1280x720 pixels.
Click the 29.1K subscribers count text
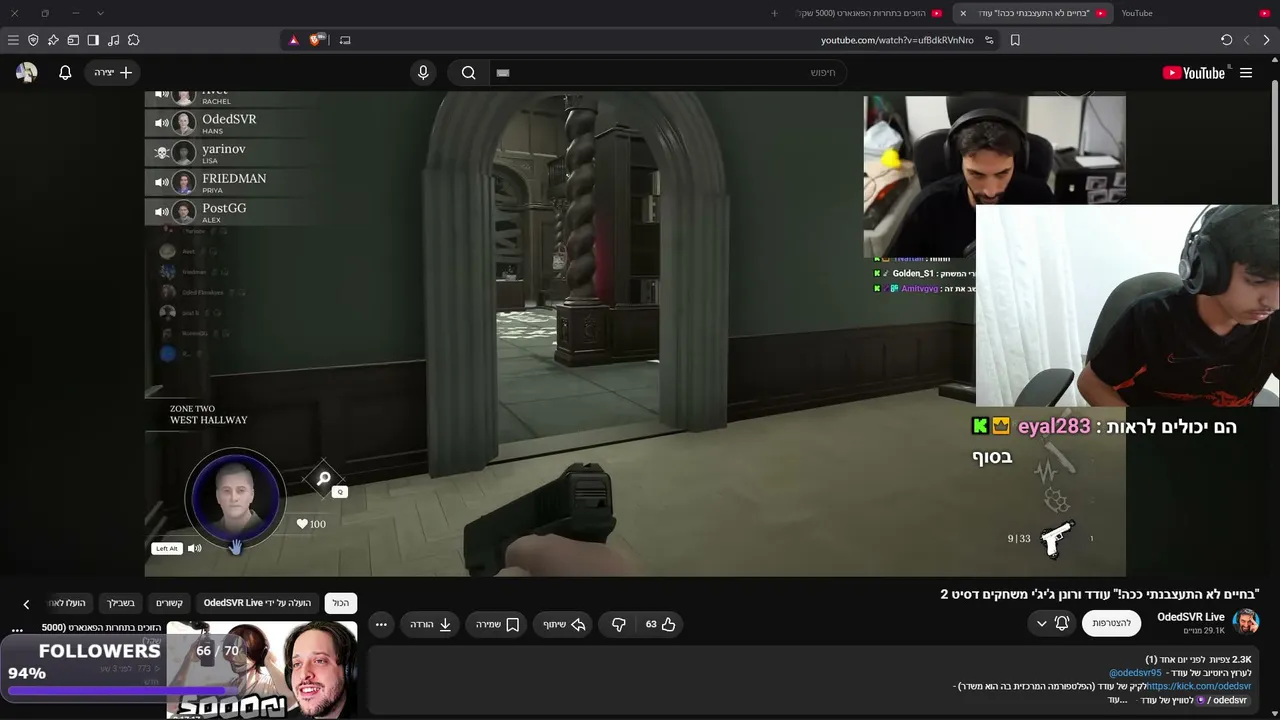point(1204,631)
